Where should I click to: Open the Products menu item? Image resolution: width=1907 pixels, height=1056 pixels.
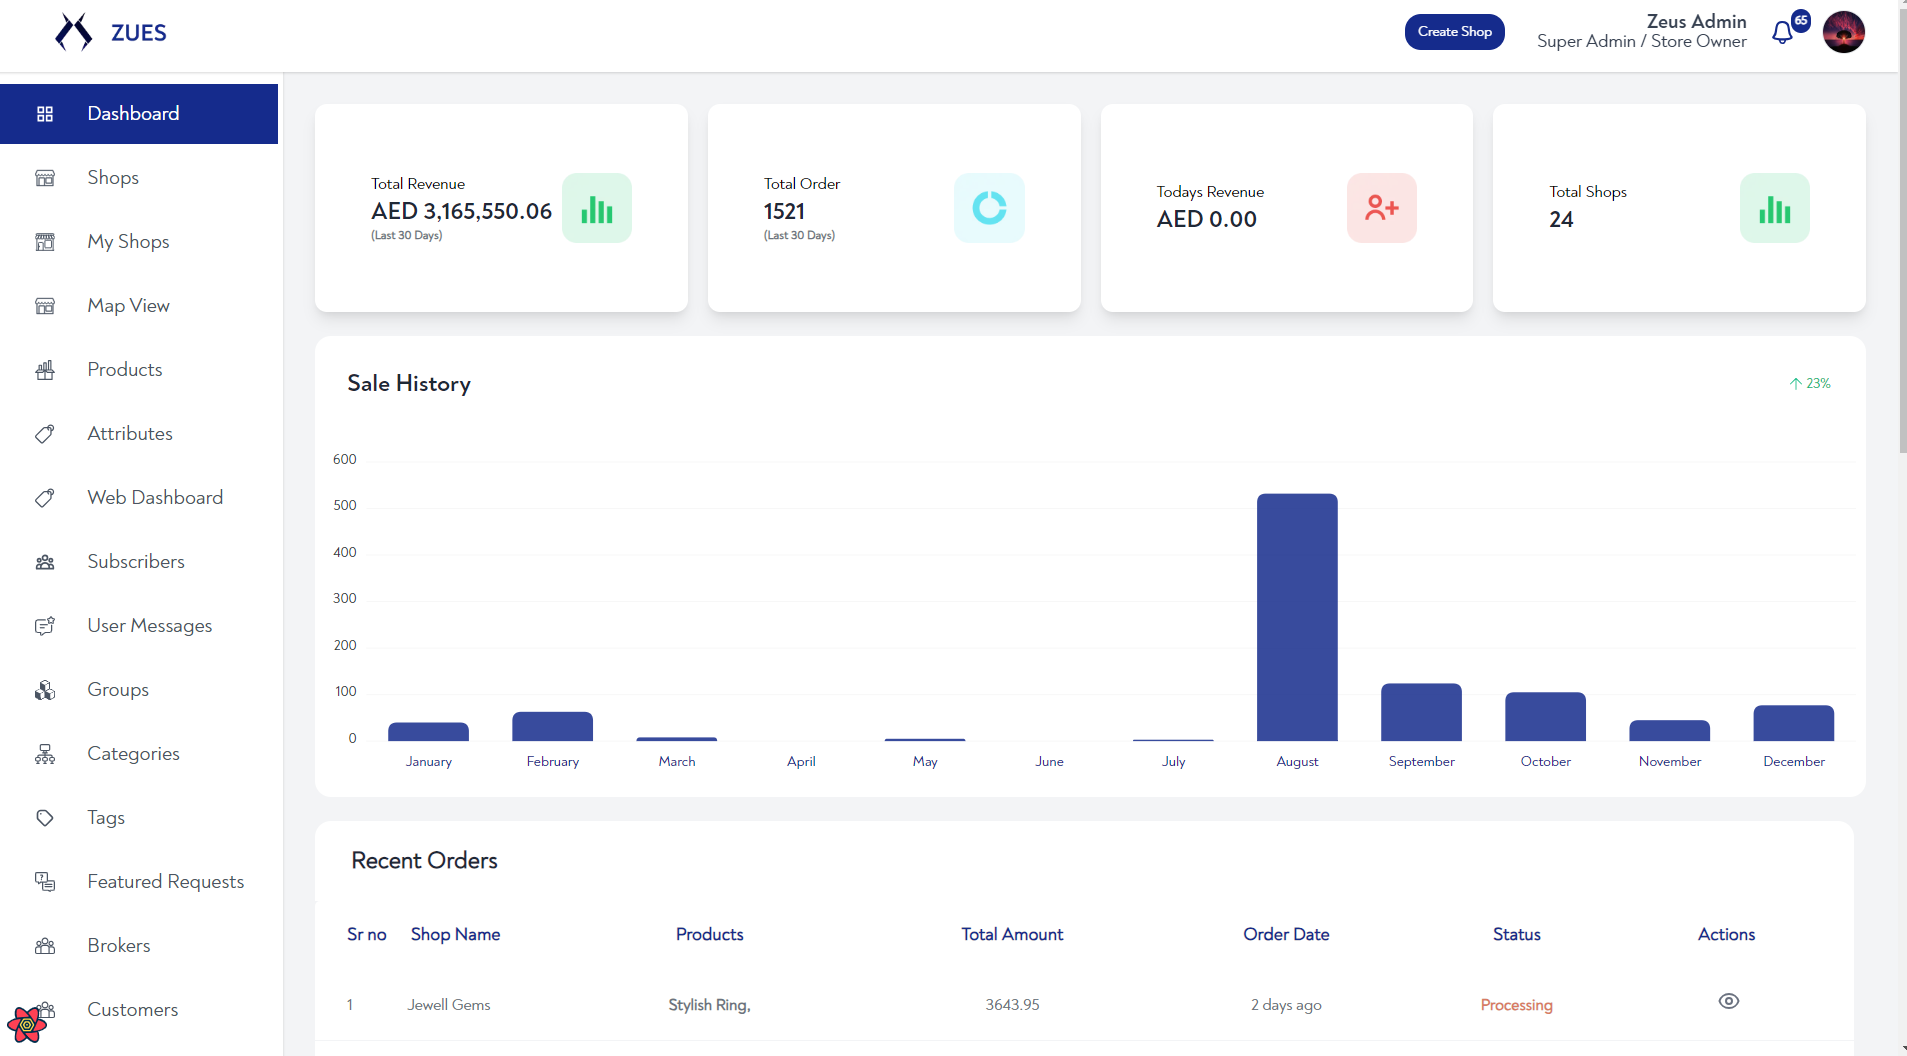pos(139,370)
